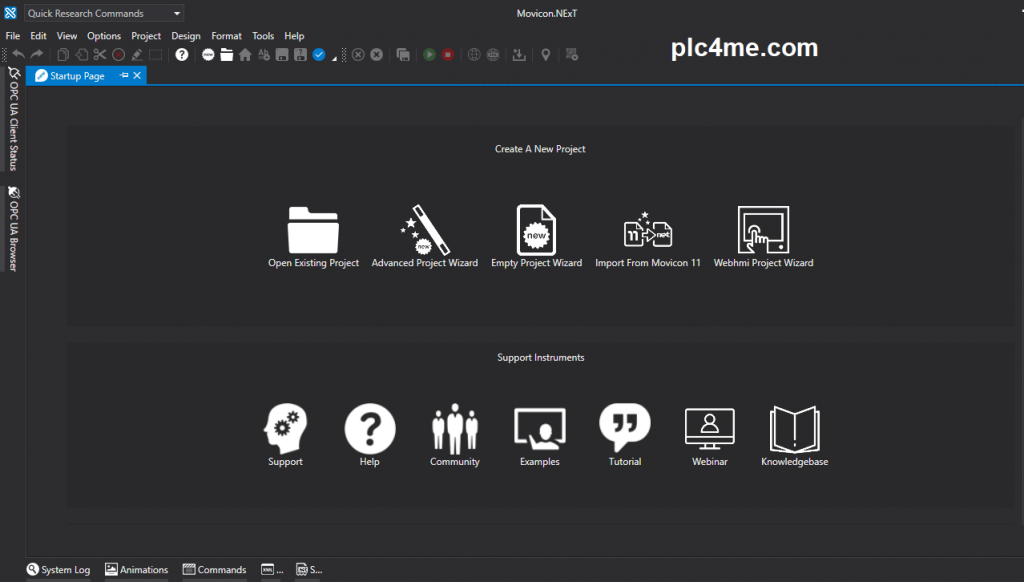
Task: Open the Tools menu
Action: 263,36
